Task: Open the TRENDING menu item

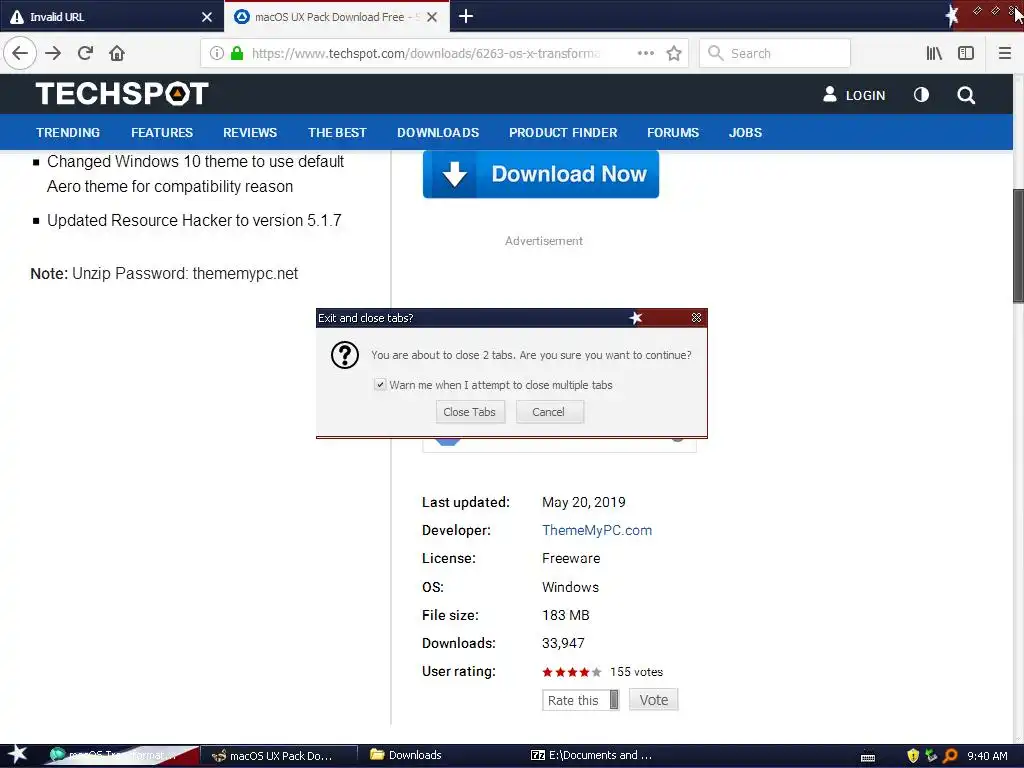Action: [68, 133]
